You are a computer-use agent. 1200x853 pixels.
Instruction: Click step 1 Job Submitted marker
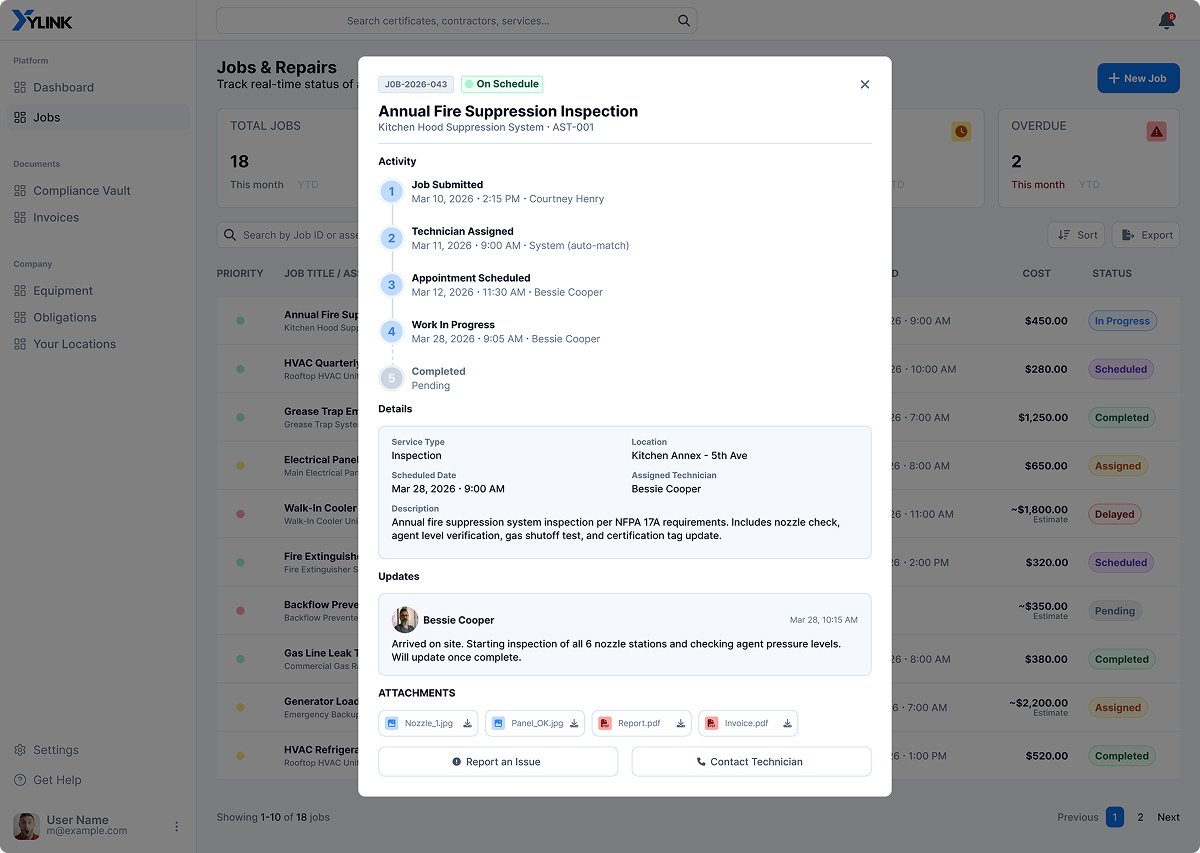tap(392, 191)
